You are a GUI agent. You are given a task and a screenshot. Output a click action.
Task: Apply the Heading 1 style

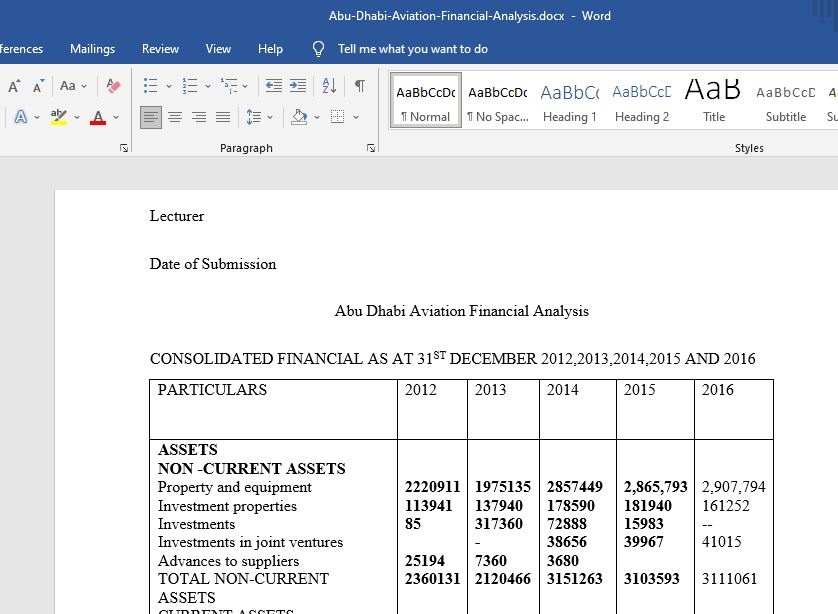570,100
